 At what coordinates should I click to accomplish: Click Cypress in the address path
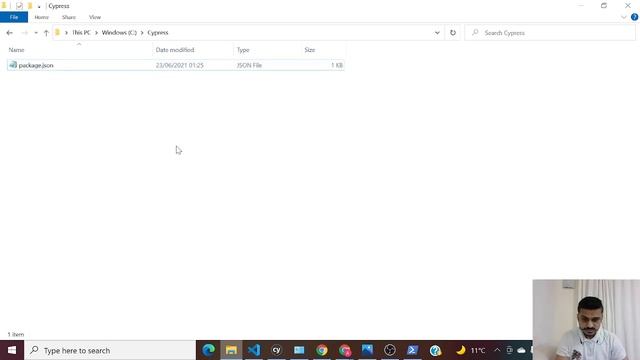158,33
